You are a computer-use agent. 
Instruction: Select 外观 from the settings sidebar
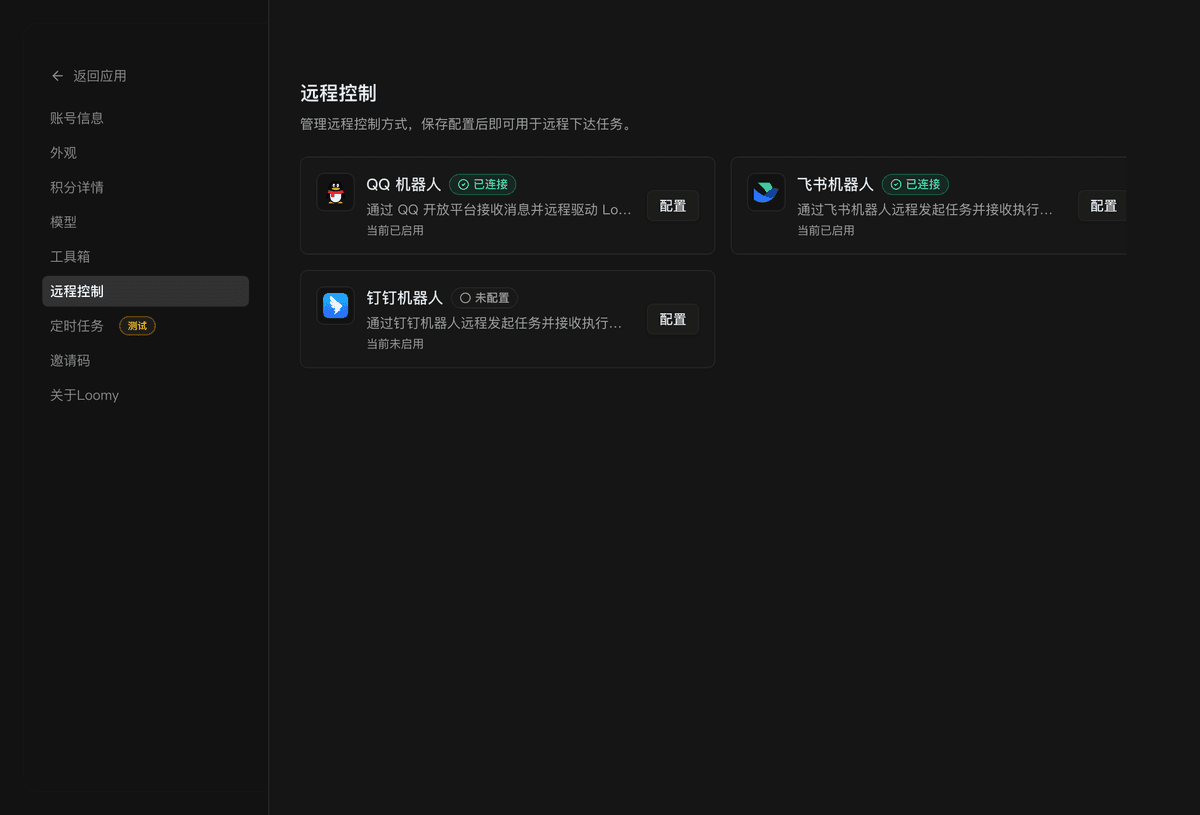[63, 152]
